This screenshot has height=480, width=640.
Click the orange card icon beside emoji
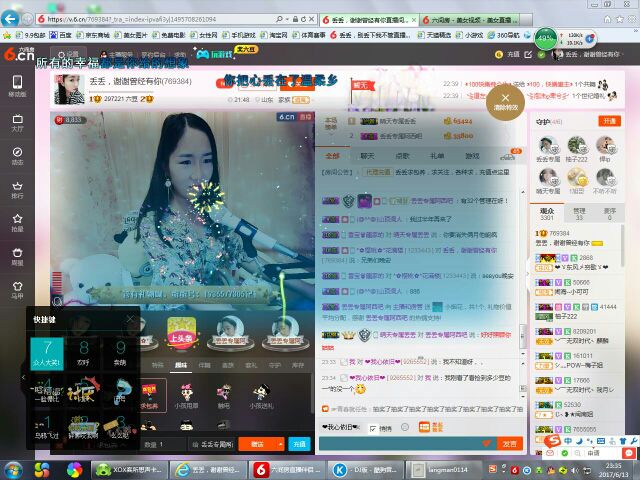tap(425, 427)
